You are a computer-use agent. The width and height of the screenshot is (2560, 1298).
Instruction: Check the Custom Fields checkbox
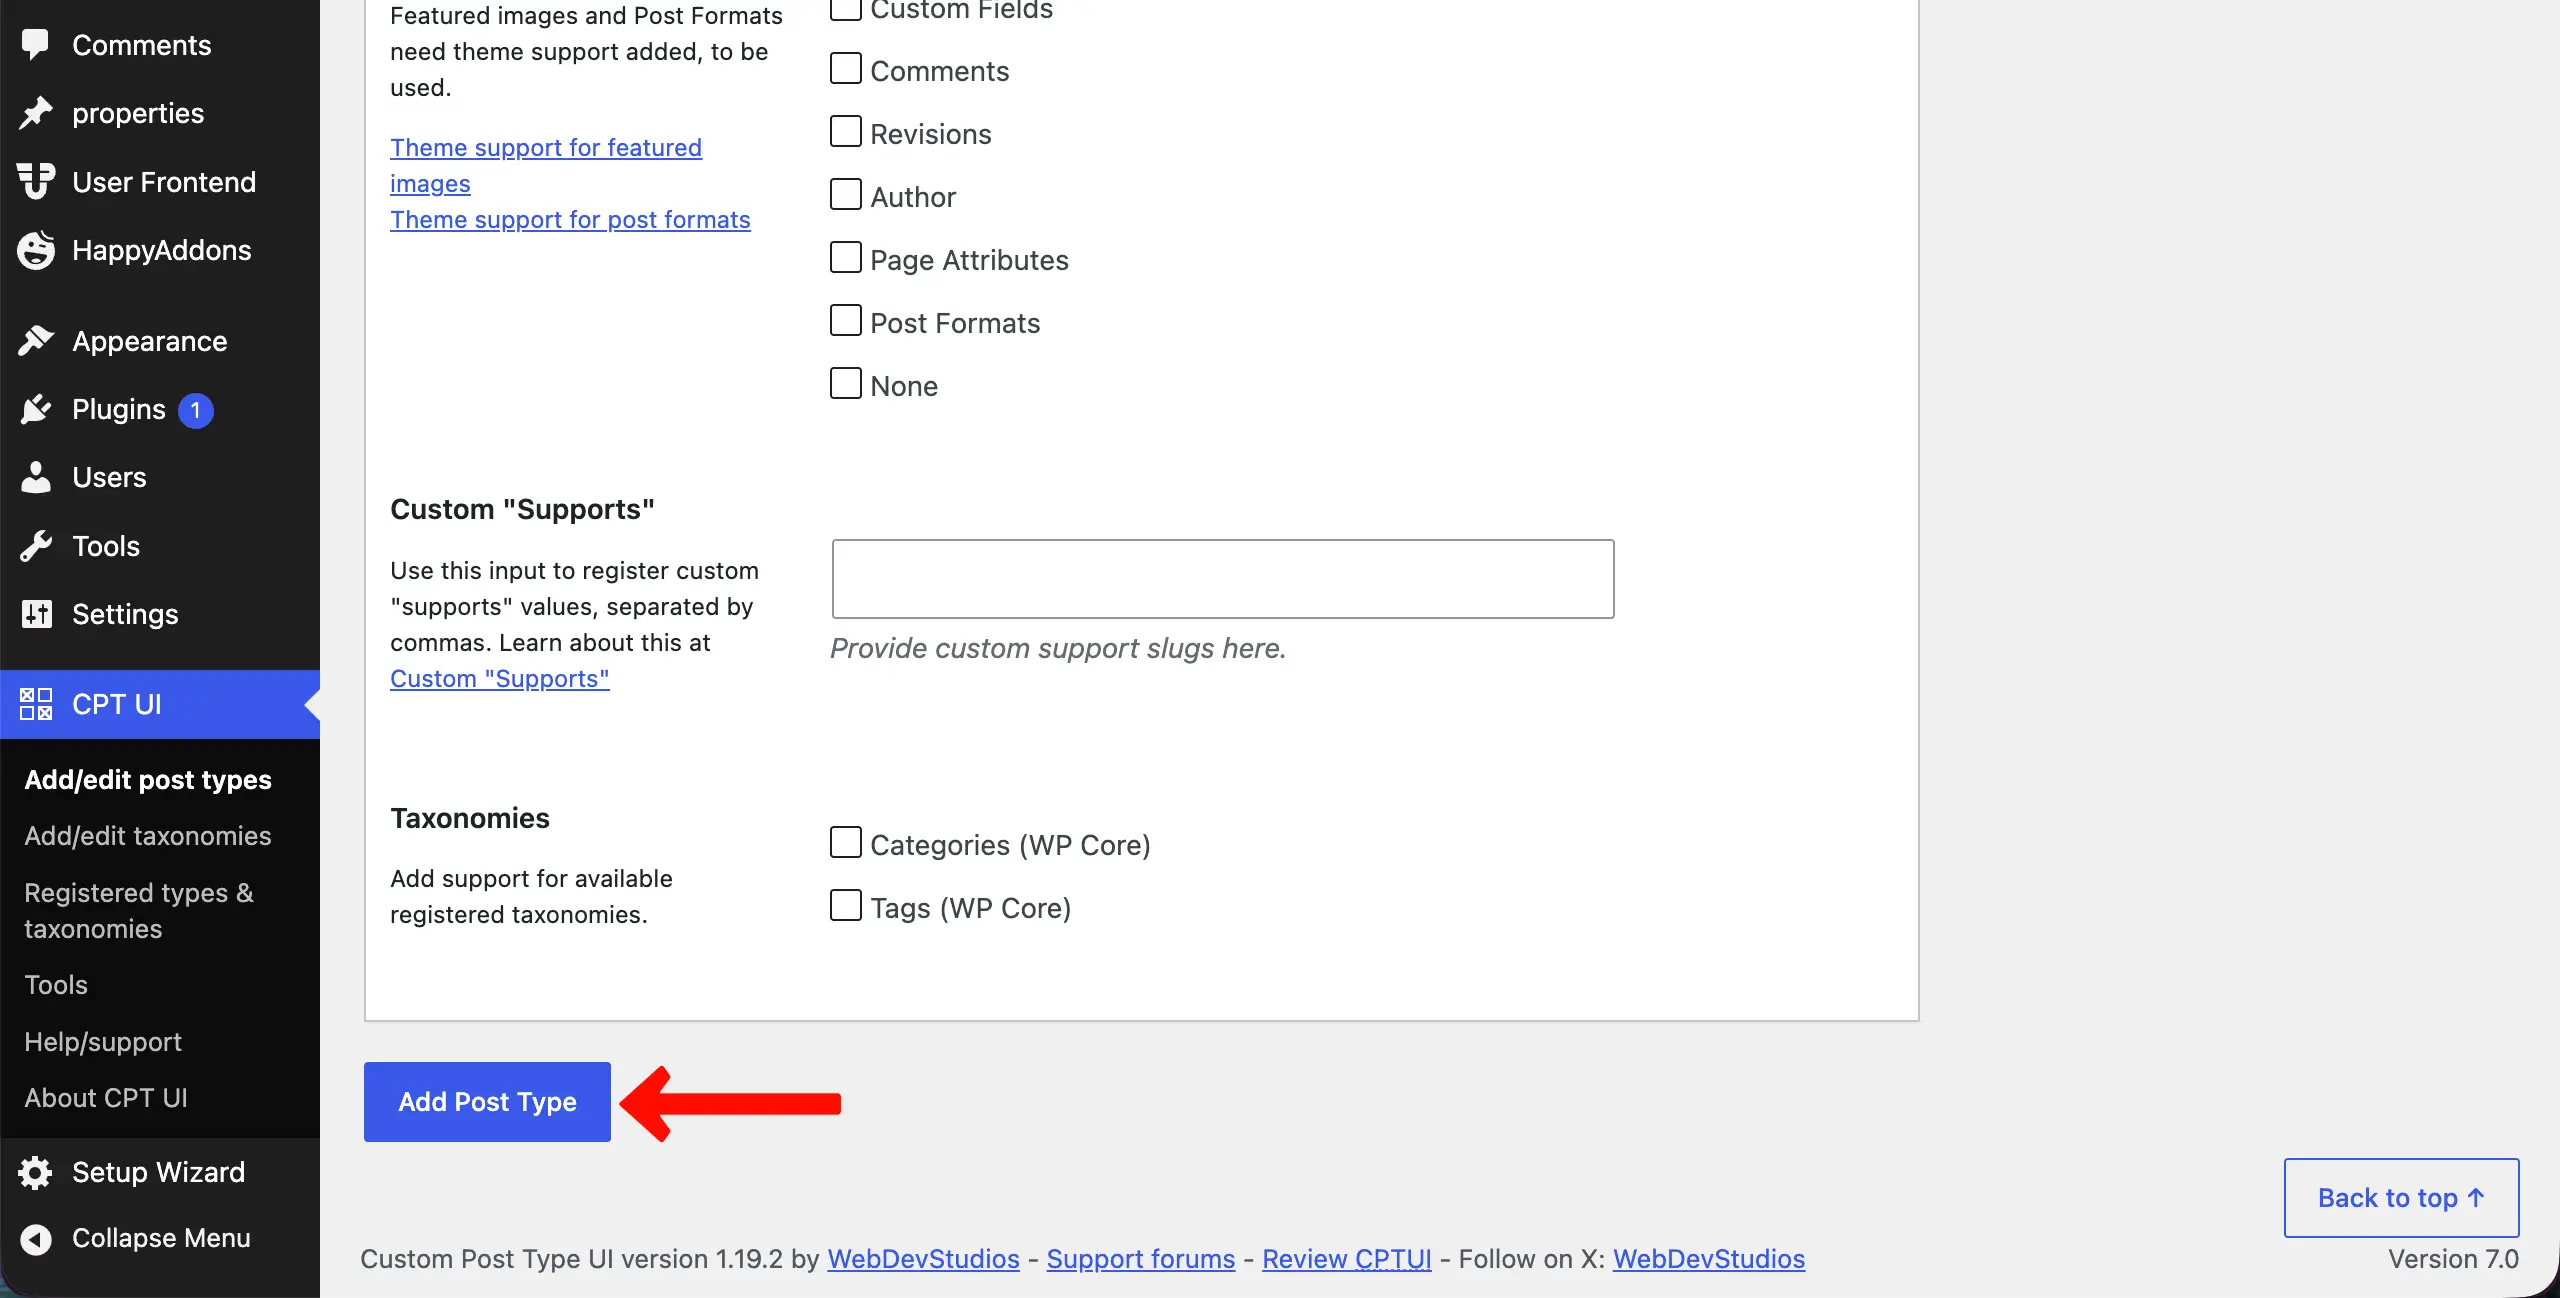coord(846,8)
